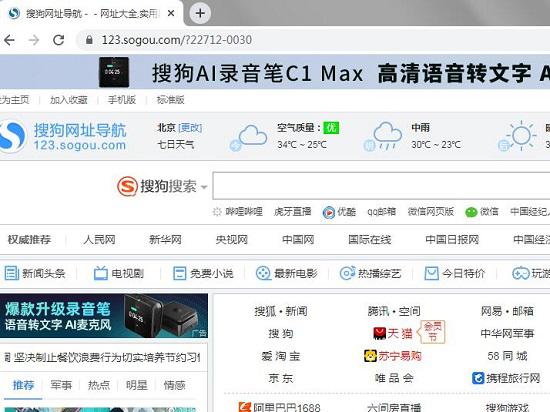Open 国际在线 link

(x=370, y=240)
